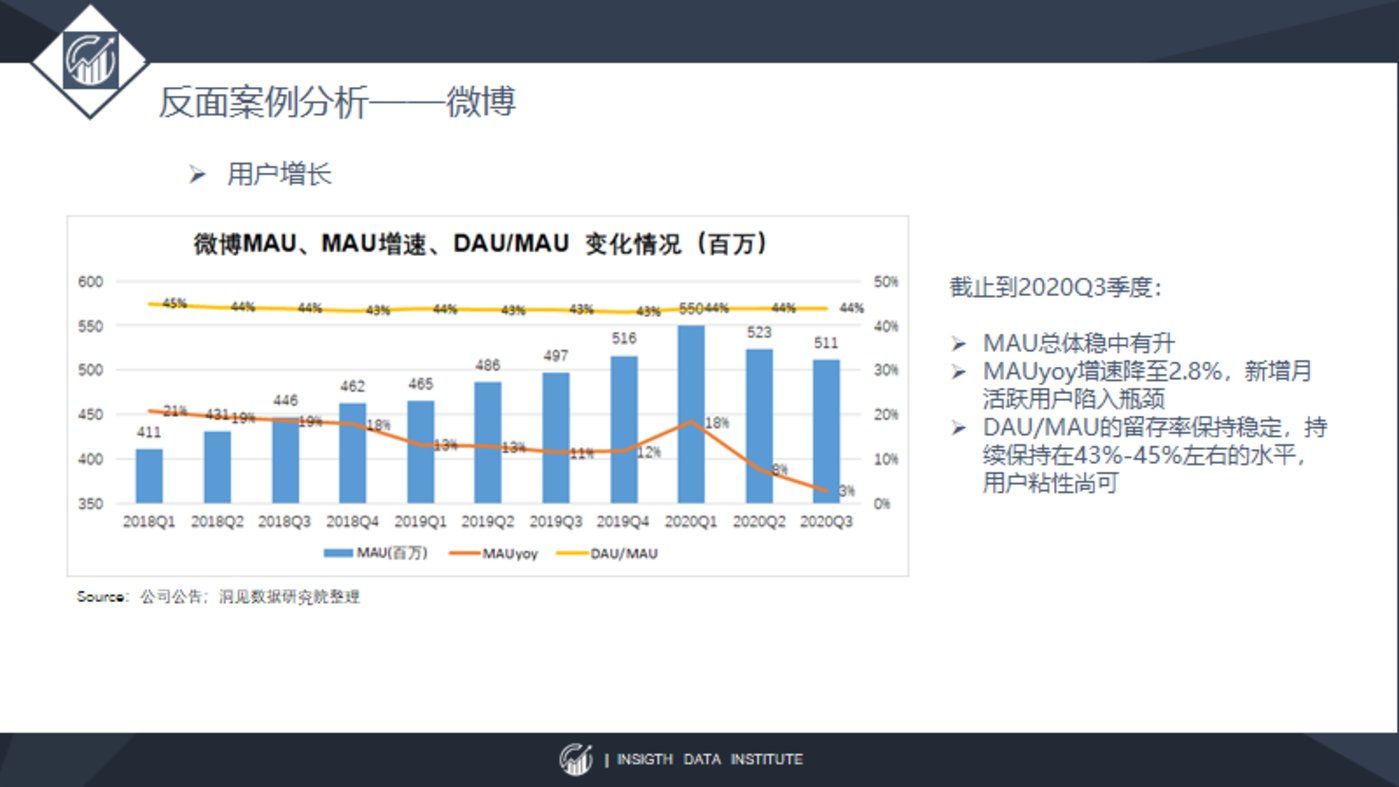The image size is (1399, 787).
Task: Click the data label 516
Action: point(624,338)
